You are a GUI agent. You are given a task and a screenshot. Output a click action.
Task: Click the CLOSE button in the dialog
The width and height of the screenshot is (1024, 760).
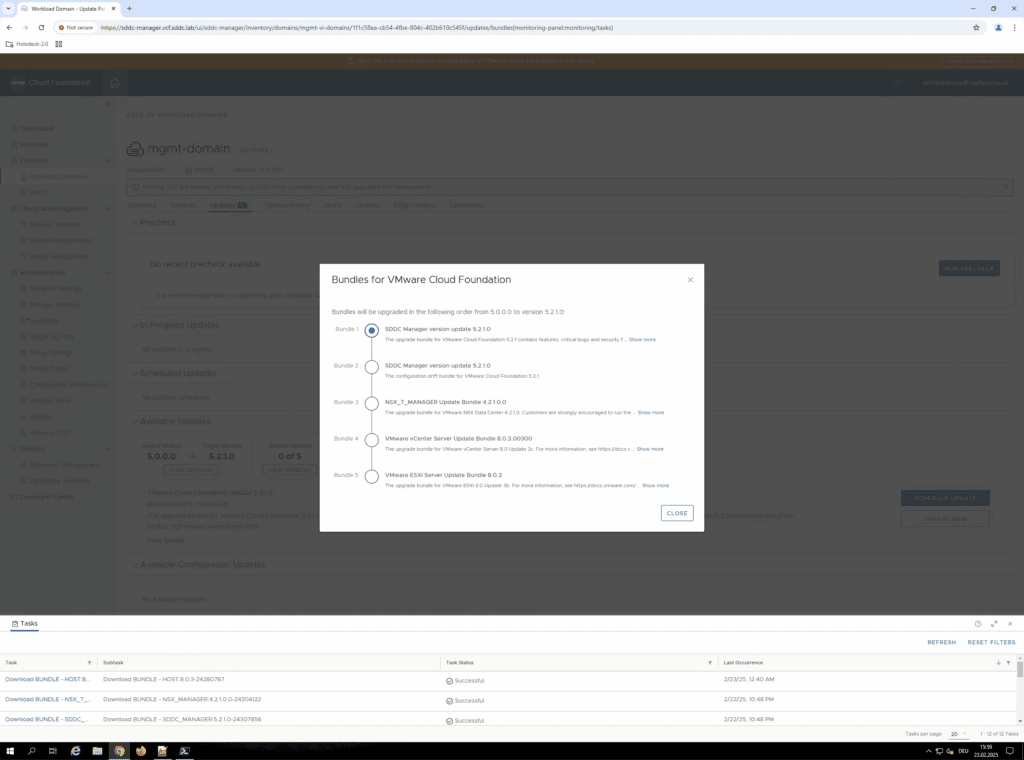click(677, 513)
